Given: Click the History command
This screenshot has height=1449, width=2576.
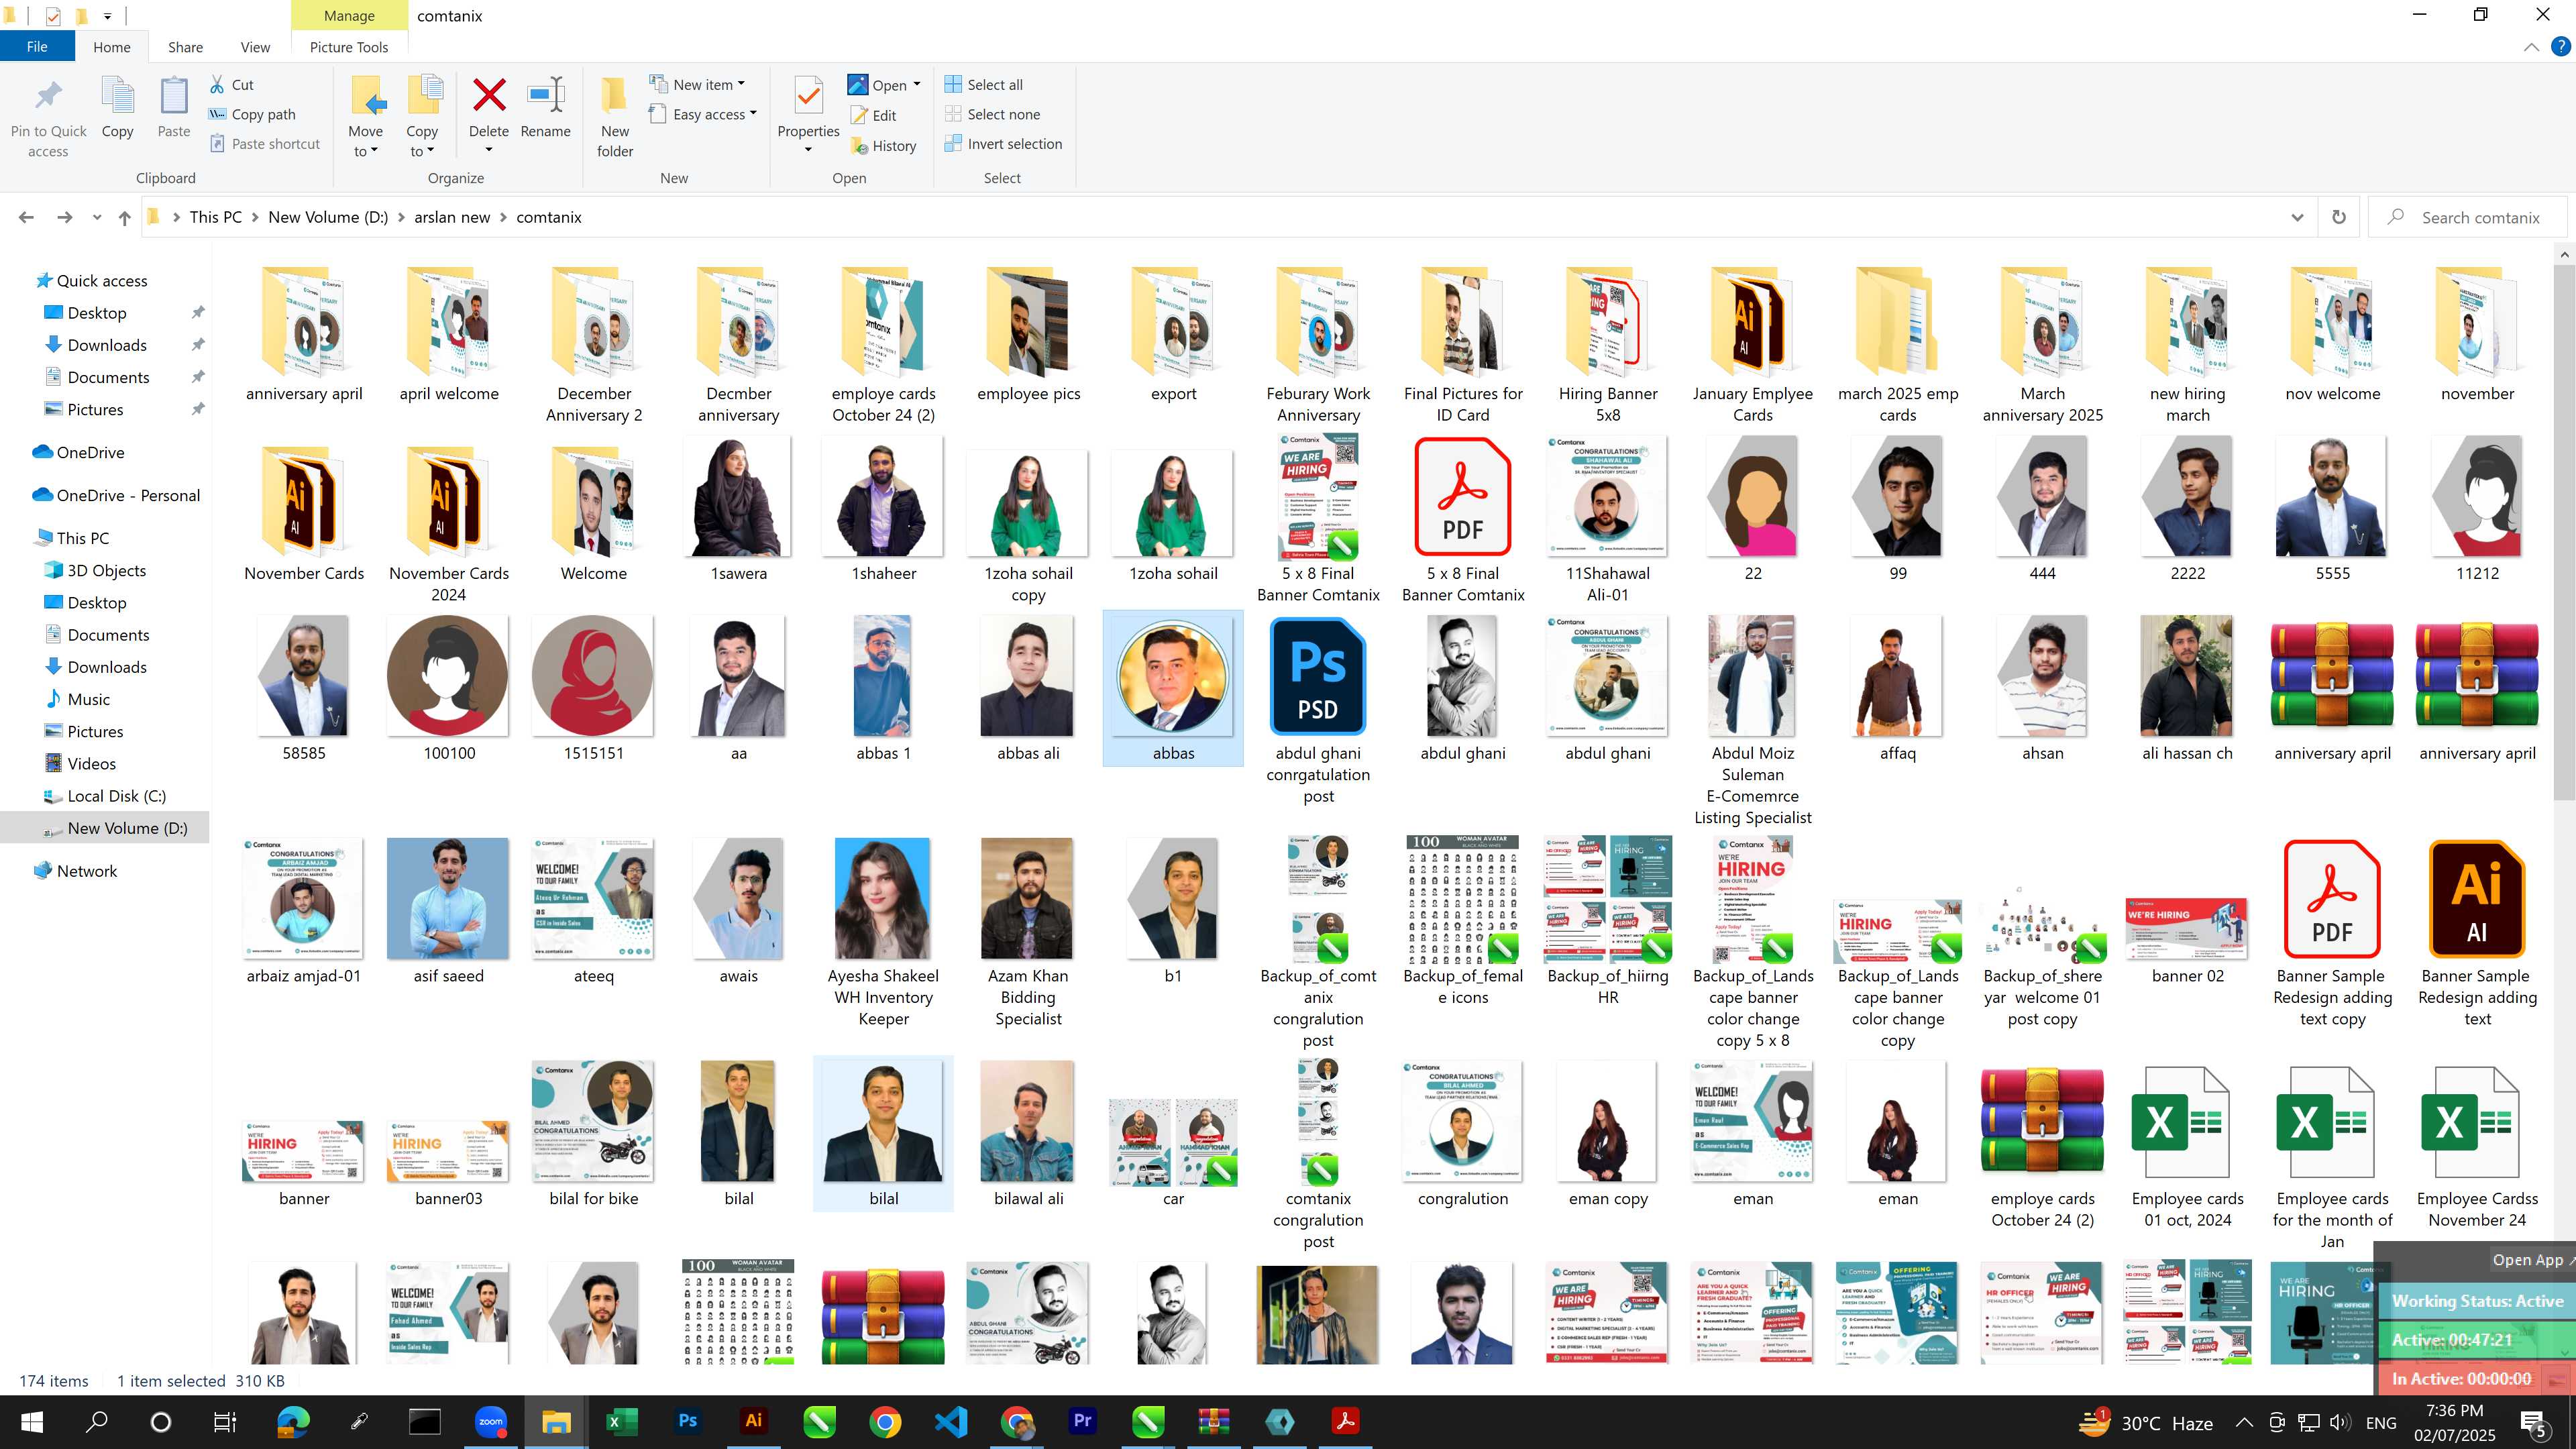Looking at the screenshot, I should point(883,146).
